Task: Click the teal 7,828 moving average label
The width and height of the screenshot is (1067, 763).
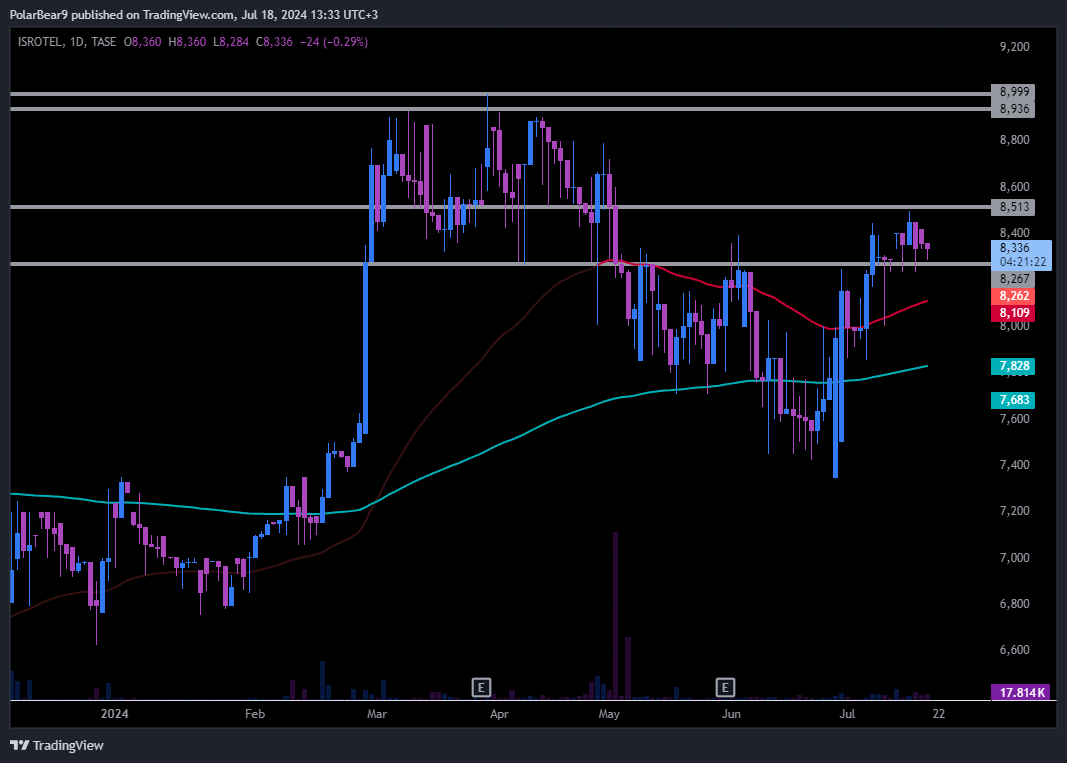Action: tap(1013, 366)
